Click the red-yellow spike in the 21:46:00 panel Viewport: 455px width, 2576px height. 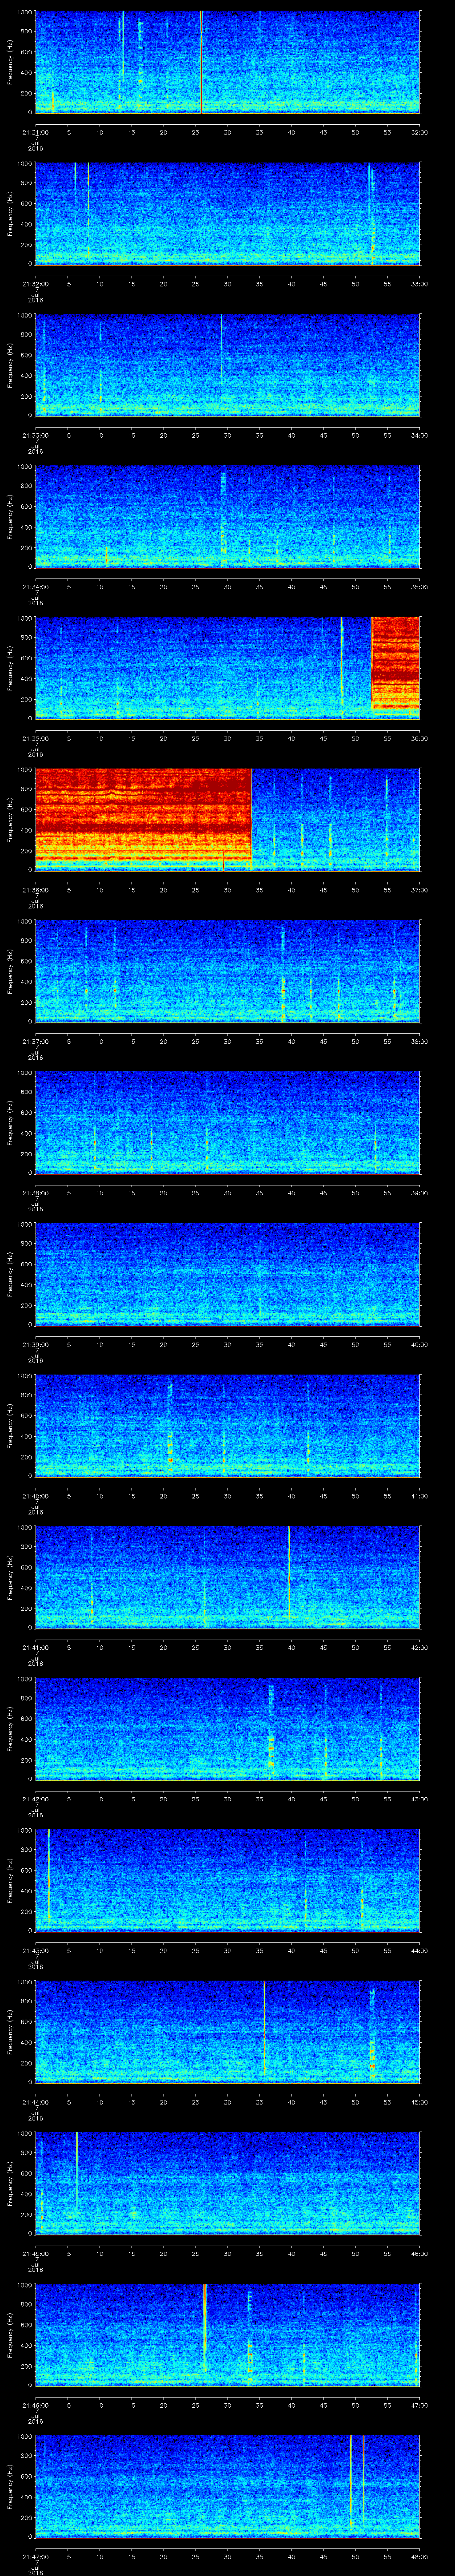pos(204,2328)
